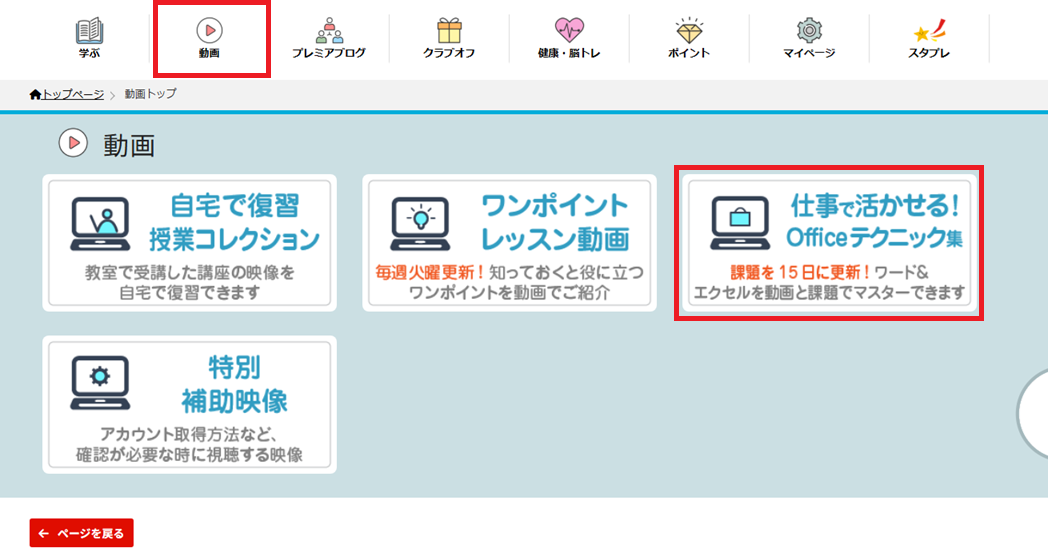Click laptop icon on 自宅で復習 card
1048x556 pixels.
[x=100, y=224]
